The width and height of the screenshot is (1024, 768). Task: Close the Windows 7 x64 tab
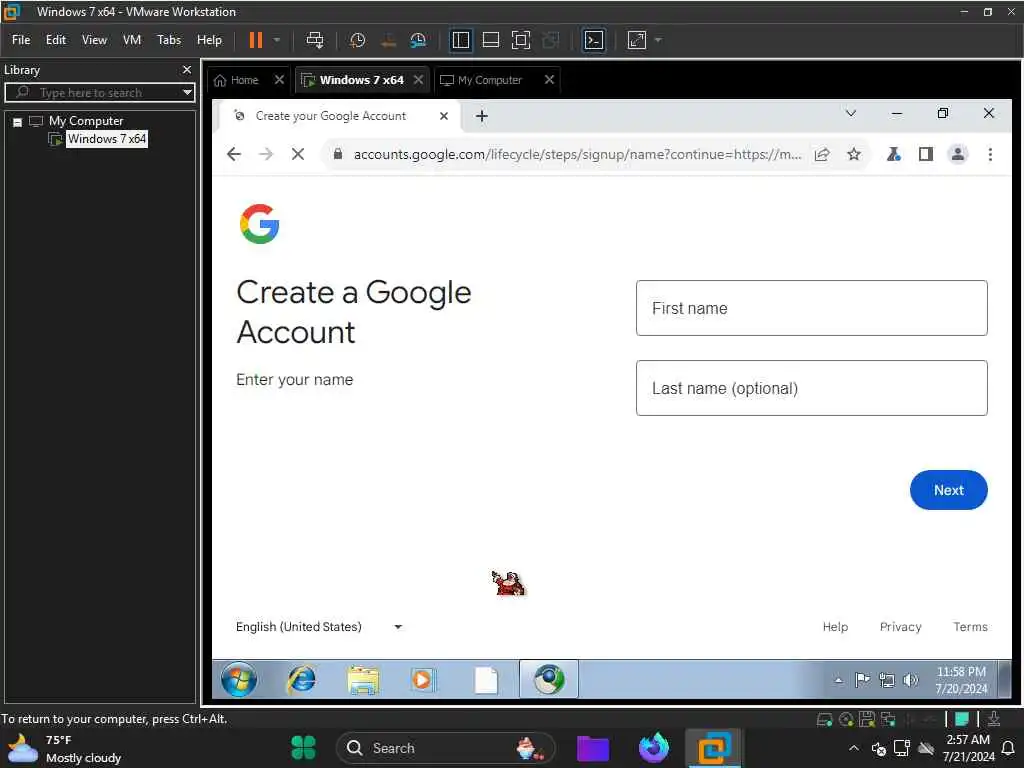(x=419, y=79)
